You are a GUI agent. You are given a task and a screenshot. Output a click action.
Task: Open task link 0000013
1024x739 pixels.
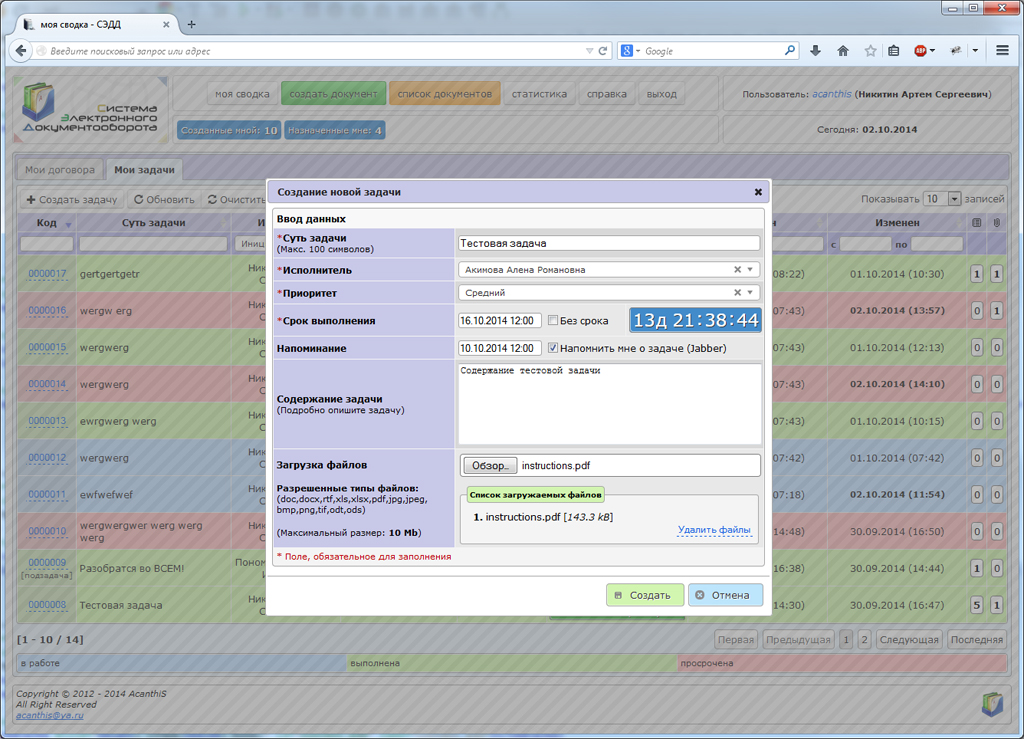(47, 421)
